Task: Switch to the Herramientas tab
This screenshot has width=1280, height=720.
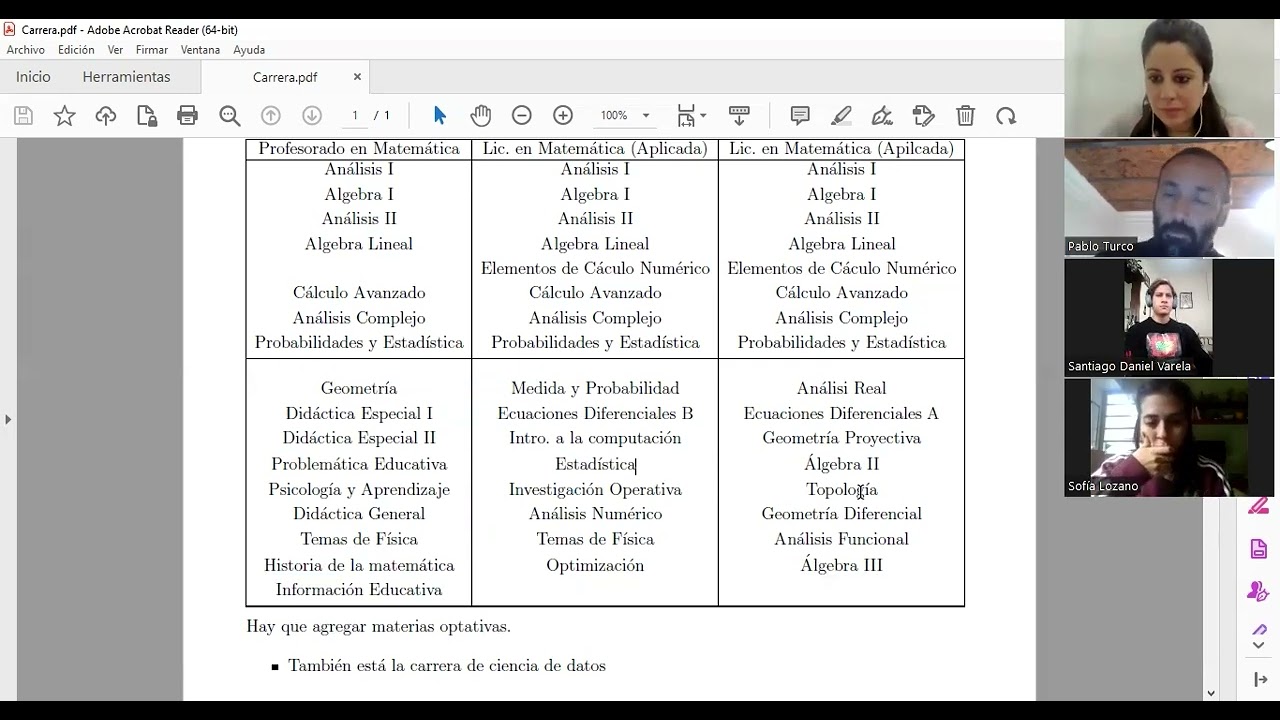Action: (126, 77)
